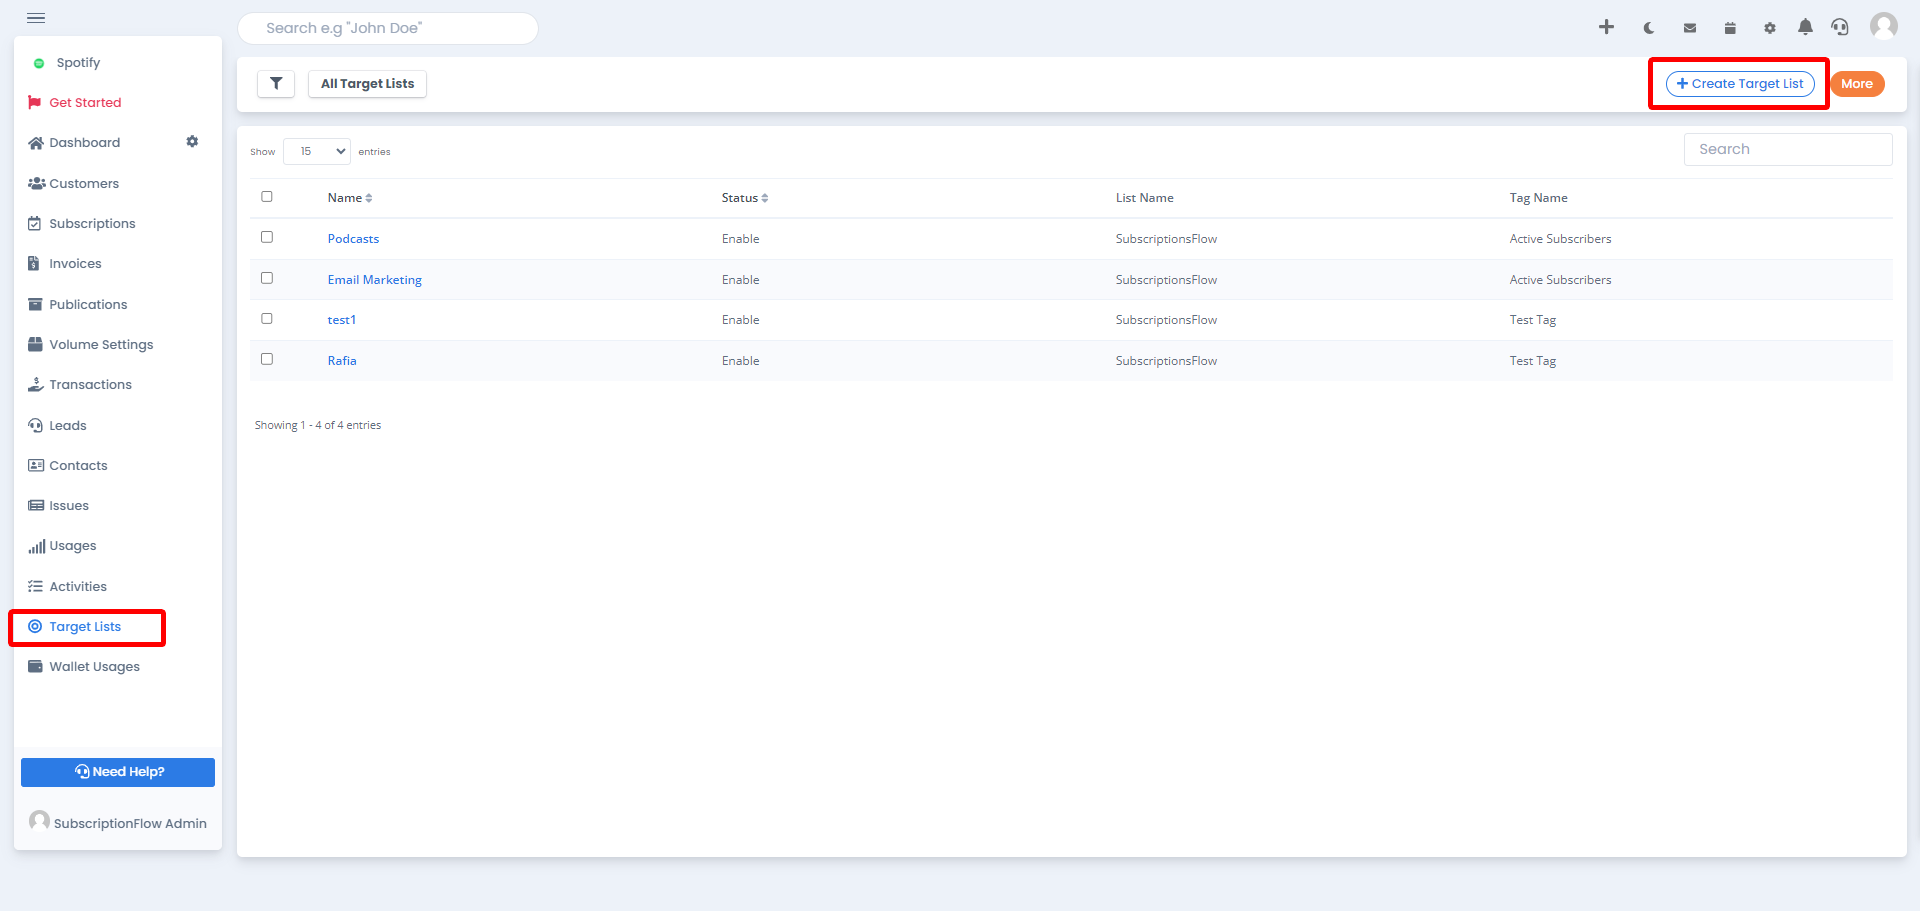Image resolution: width=1920 pixels, height=911 pixels.
Task: Click the Publications box icon
Action: 35,304
